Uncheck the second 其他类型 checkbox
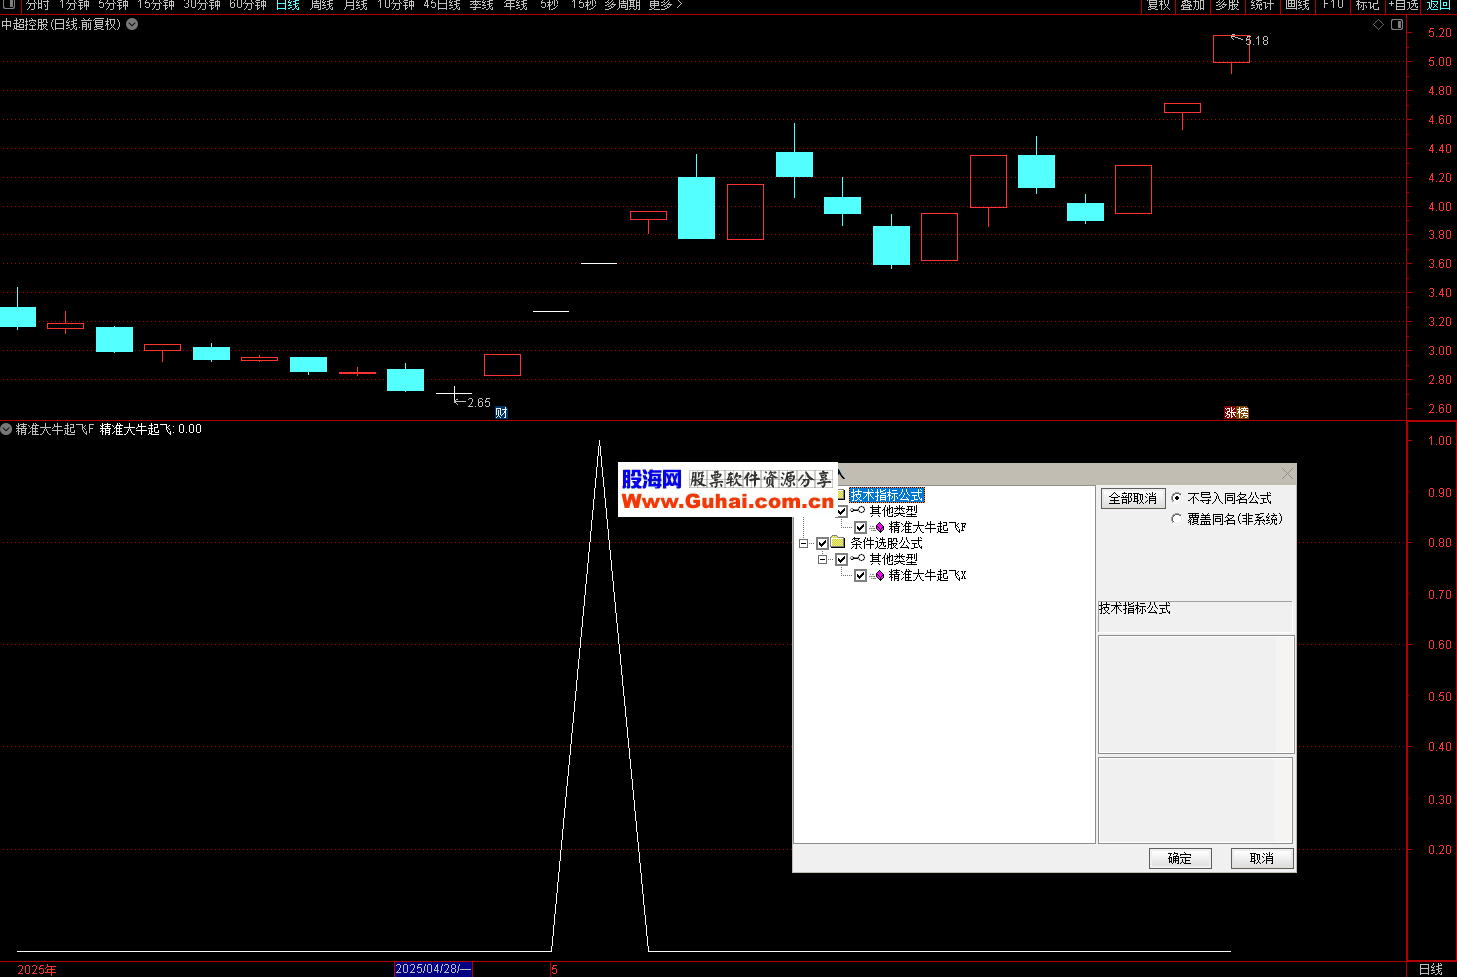The width and height of the screenshot is (1457, 977). click(842, 559)
